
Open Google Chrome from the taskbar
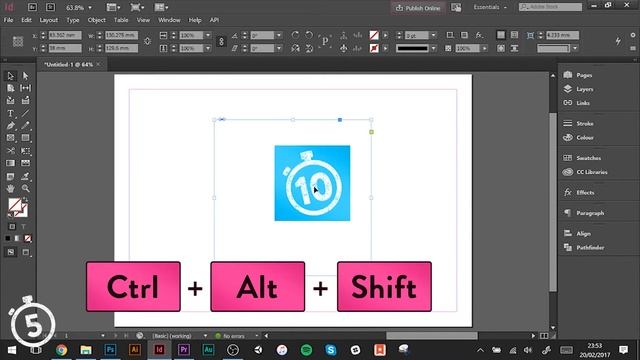[61, 350]
